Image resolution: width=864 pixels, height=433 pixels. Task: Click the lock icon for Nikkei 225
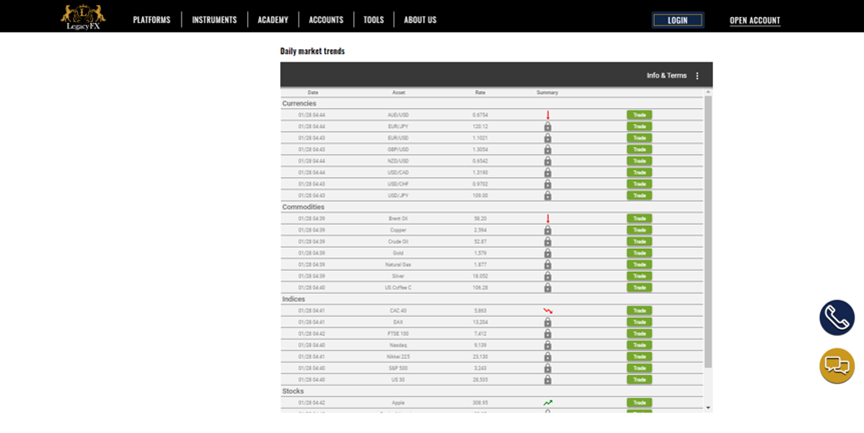pos(548,357)
